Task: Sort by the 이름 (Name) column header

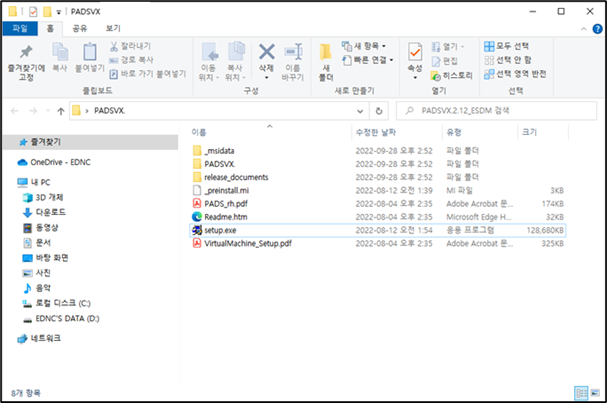Action: [x=270, y=132]
